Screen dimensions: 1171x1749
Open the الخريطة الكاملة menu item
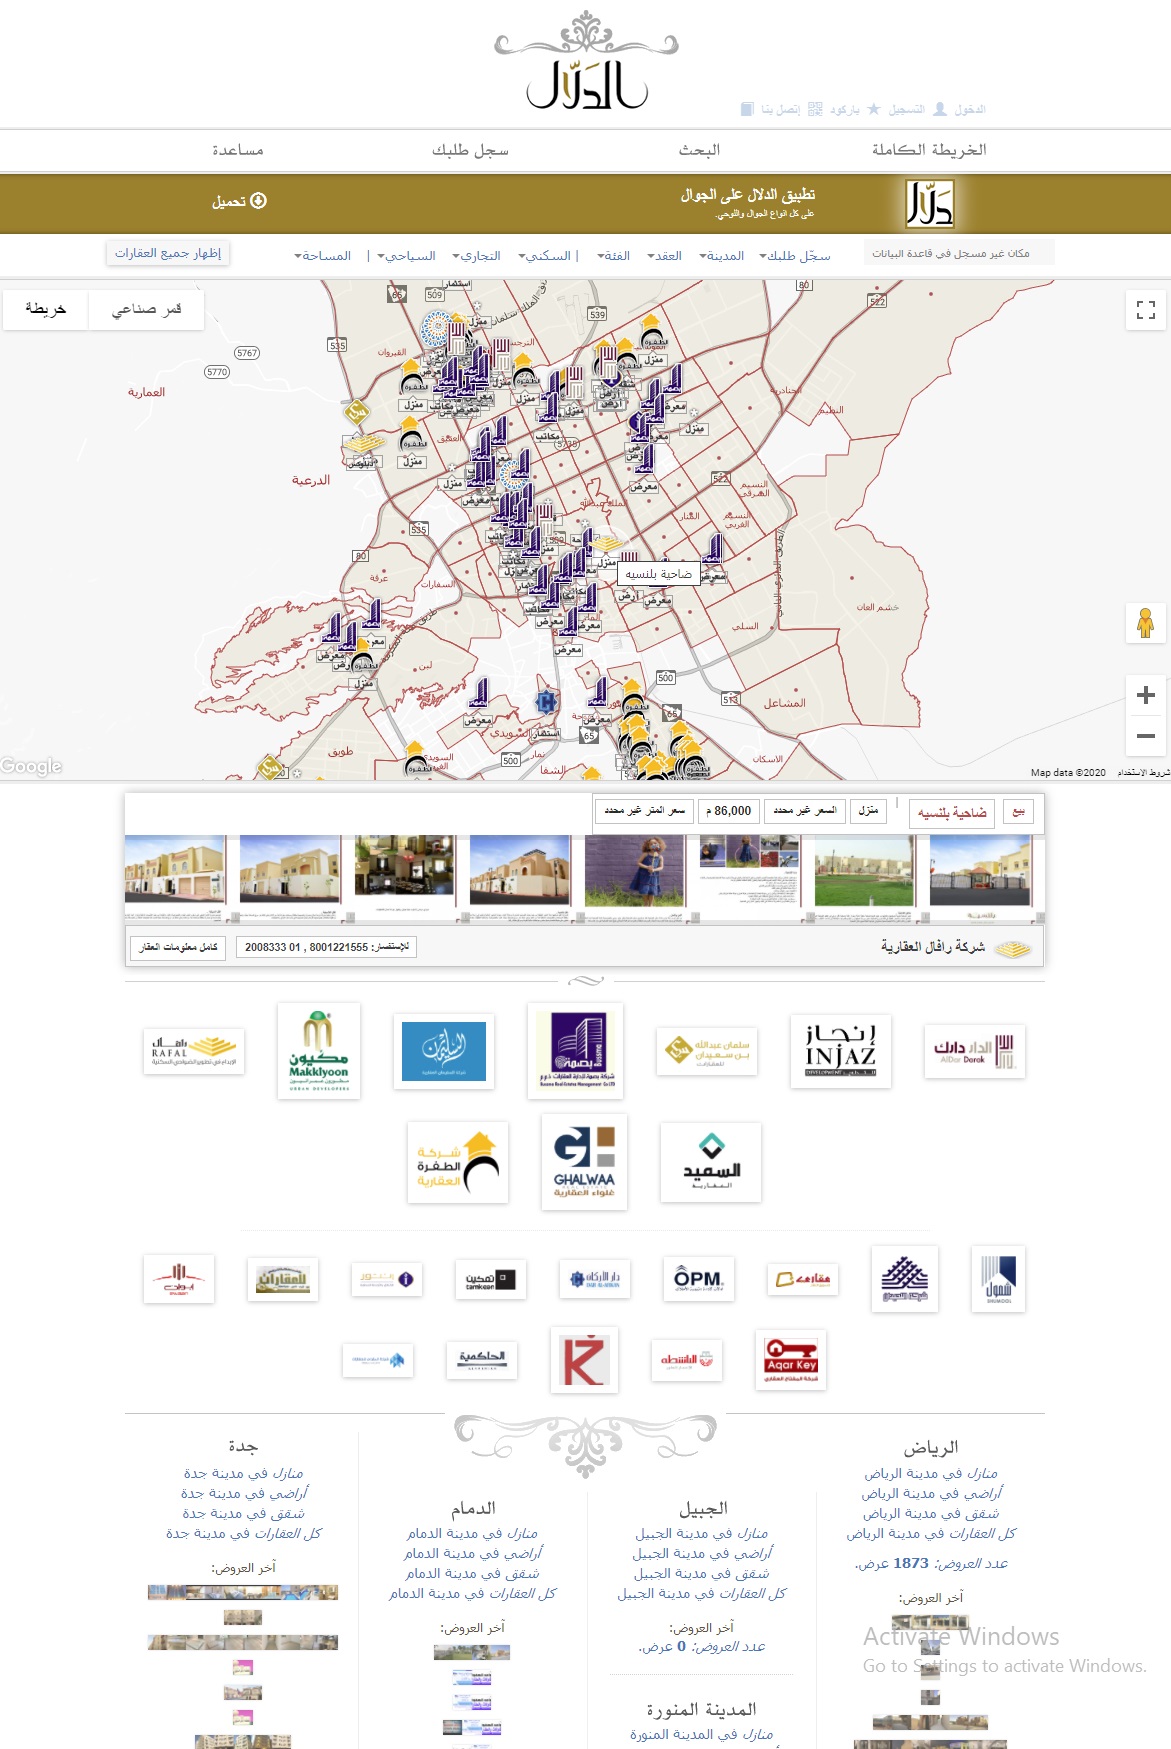coord(929,150)
